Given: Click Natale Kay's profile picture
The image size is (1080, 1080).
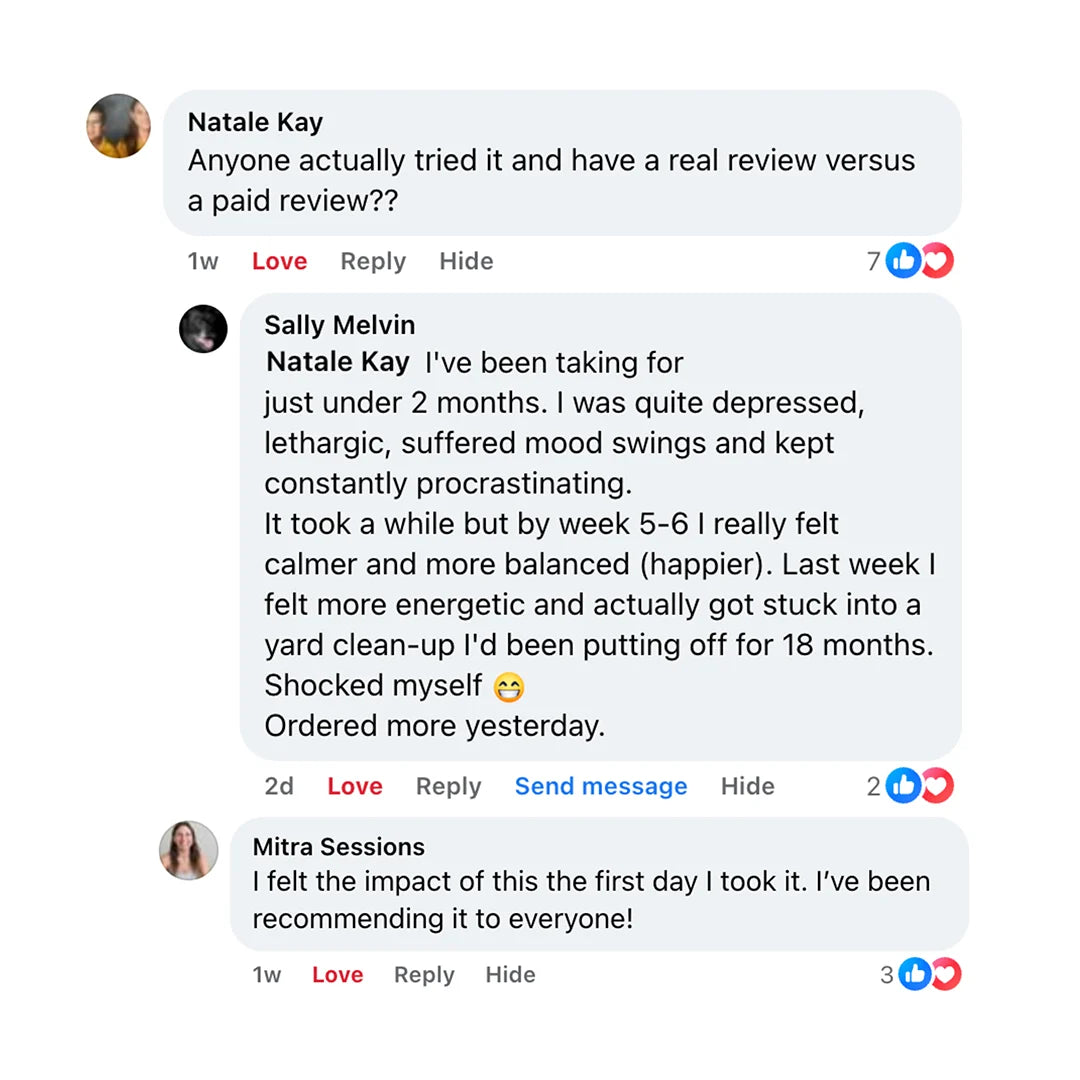Looking at the screenshot, I should 119,126.
